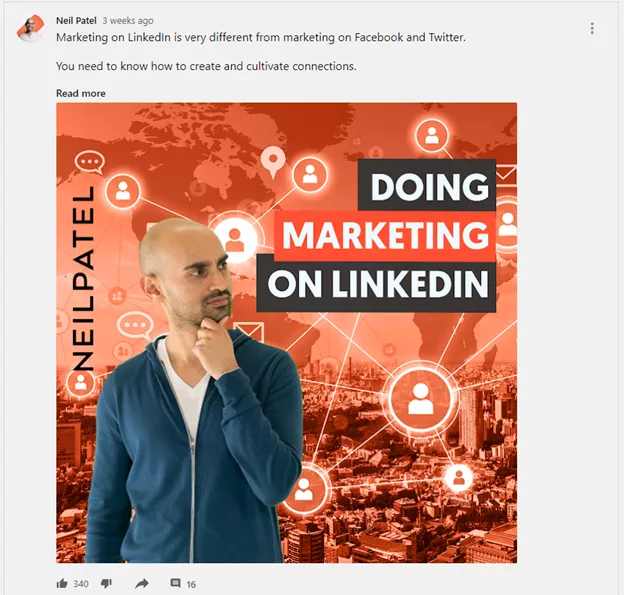Click the vertical NEILPATEL text in image
This screenshot has width=624, height=595.
tap(84, 278)
